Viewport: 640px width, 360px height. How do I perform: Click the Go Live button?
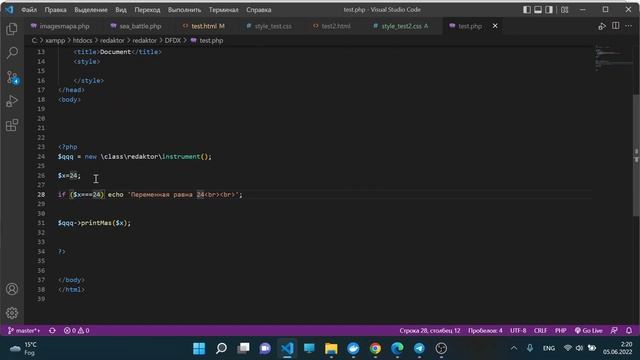click(588, 331)
